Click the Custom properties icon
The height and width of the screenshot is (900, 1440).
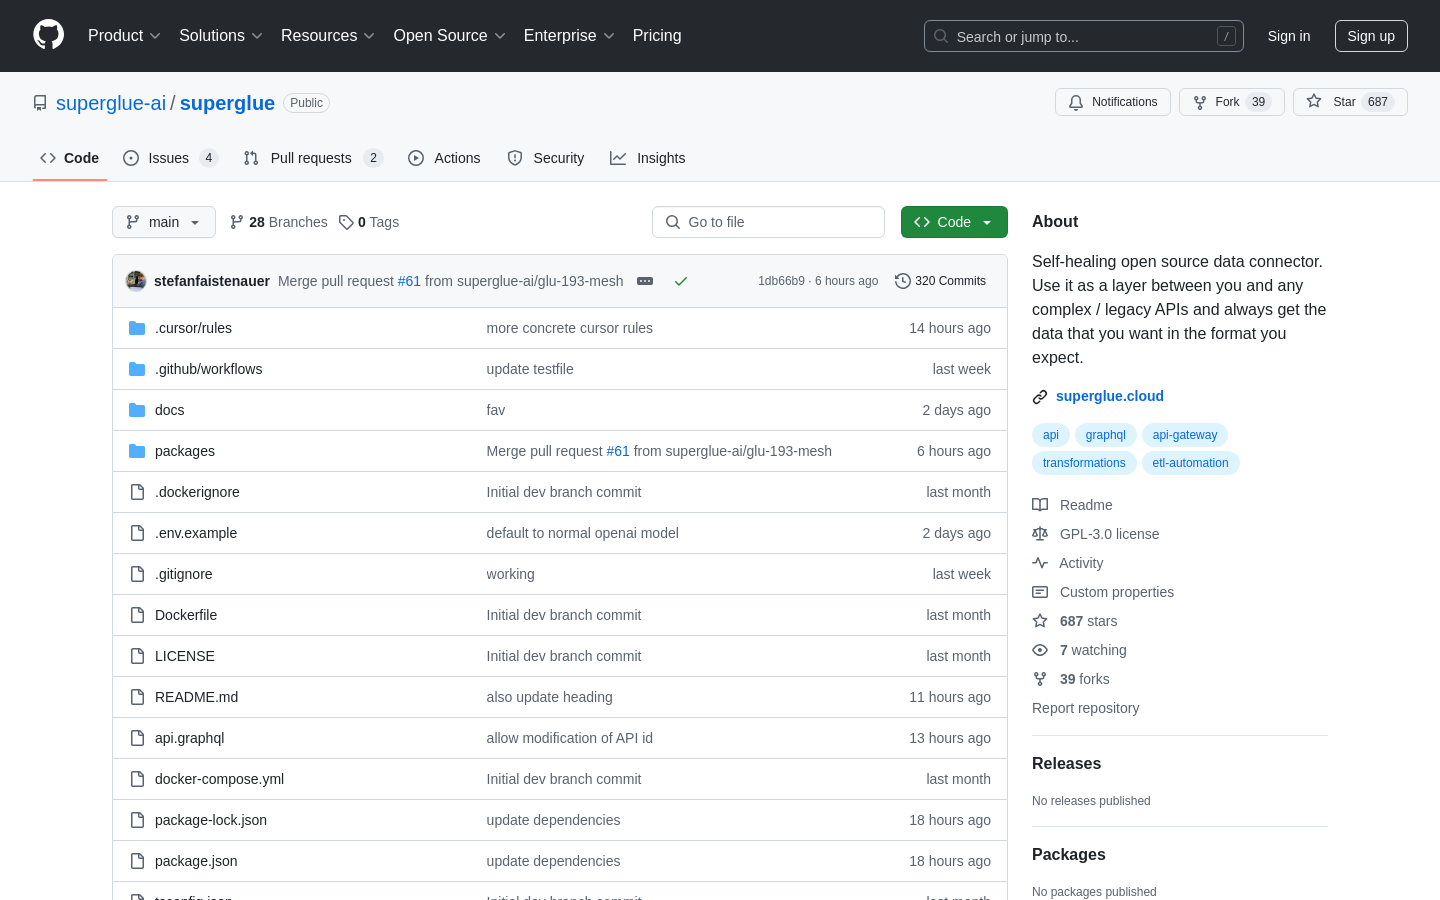[x=1040, y=592]
